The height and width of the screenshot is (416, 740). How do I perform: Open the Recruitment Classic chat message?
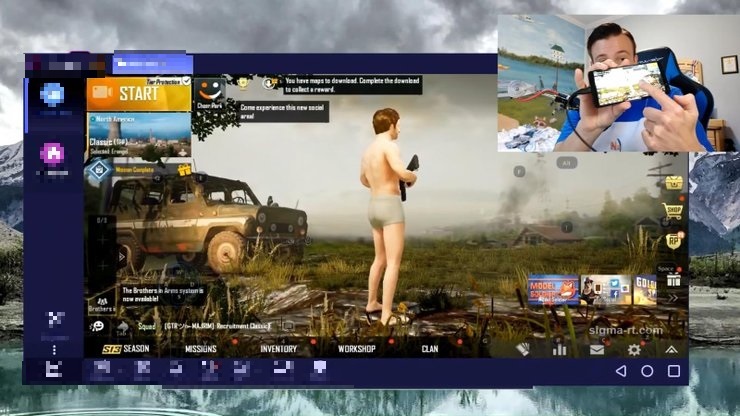click(x=218, y=326)
